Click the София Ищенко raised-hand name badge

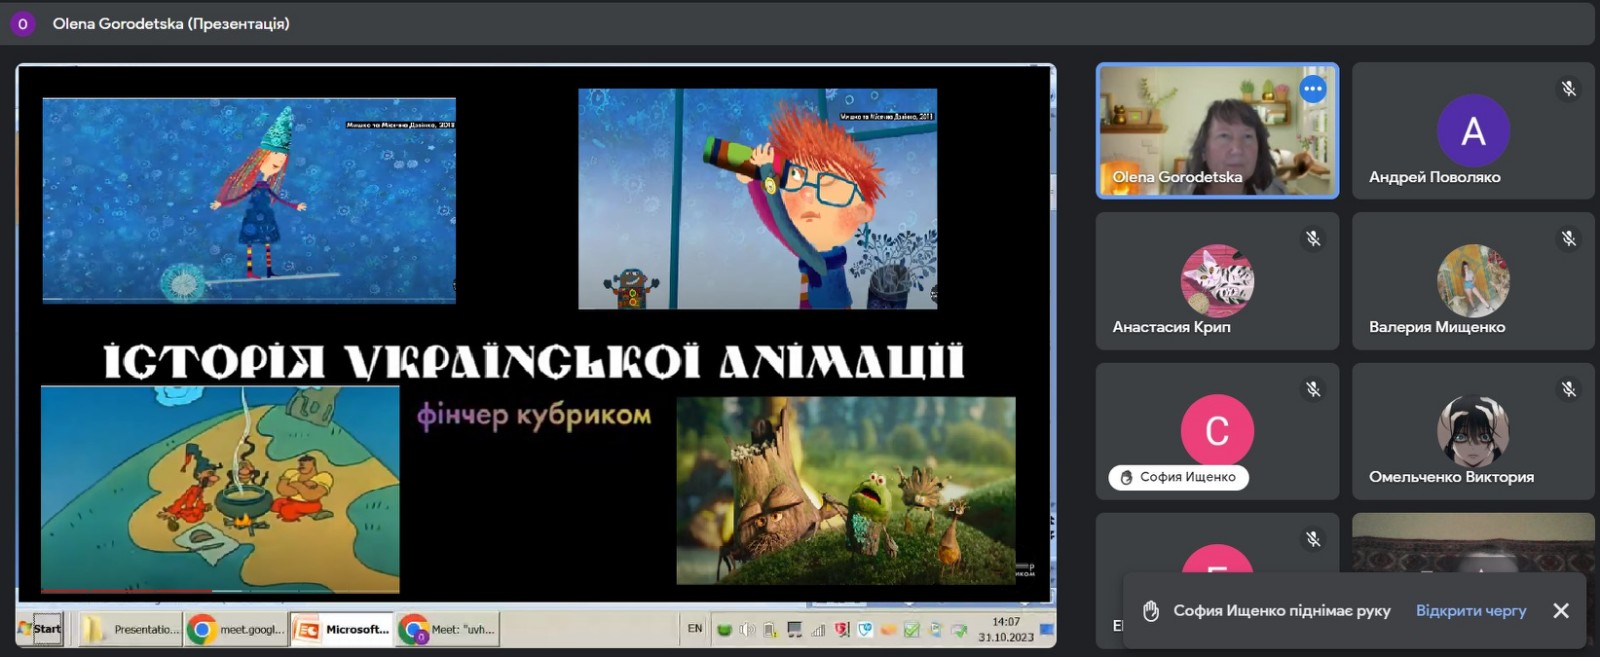pos(1178,477)
